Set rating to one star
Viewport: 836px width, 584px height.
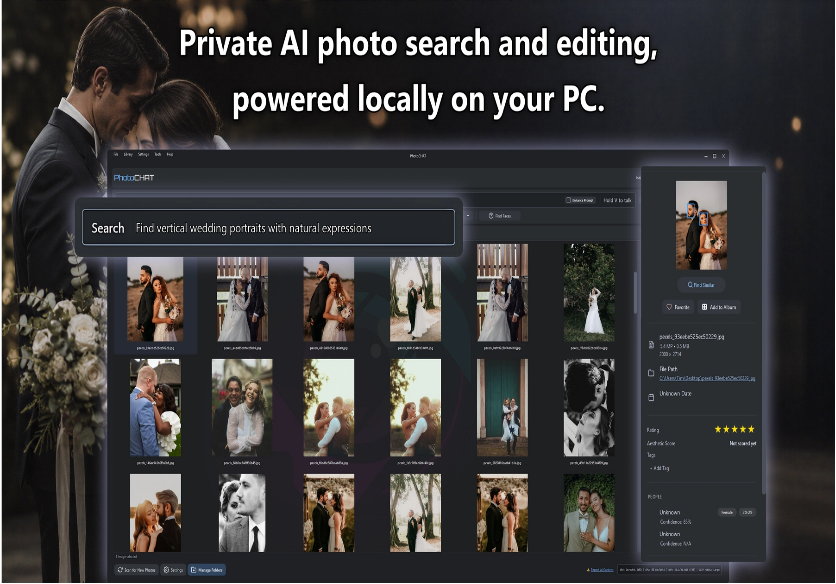click(x=718, y=429)
